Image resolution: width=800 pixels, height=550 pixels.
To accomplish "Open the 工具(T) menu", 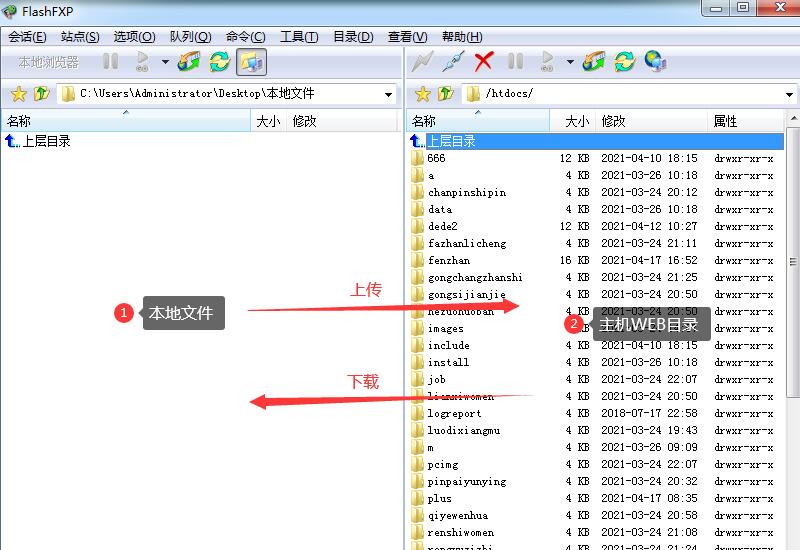I will point(298,37).
